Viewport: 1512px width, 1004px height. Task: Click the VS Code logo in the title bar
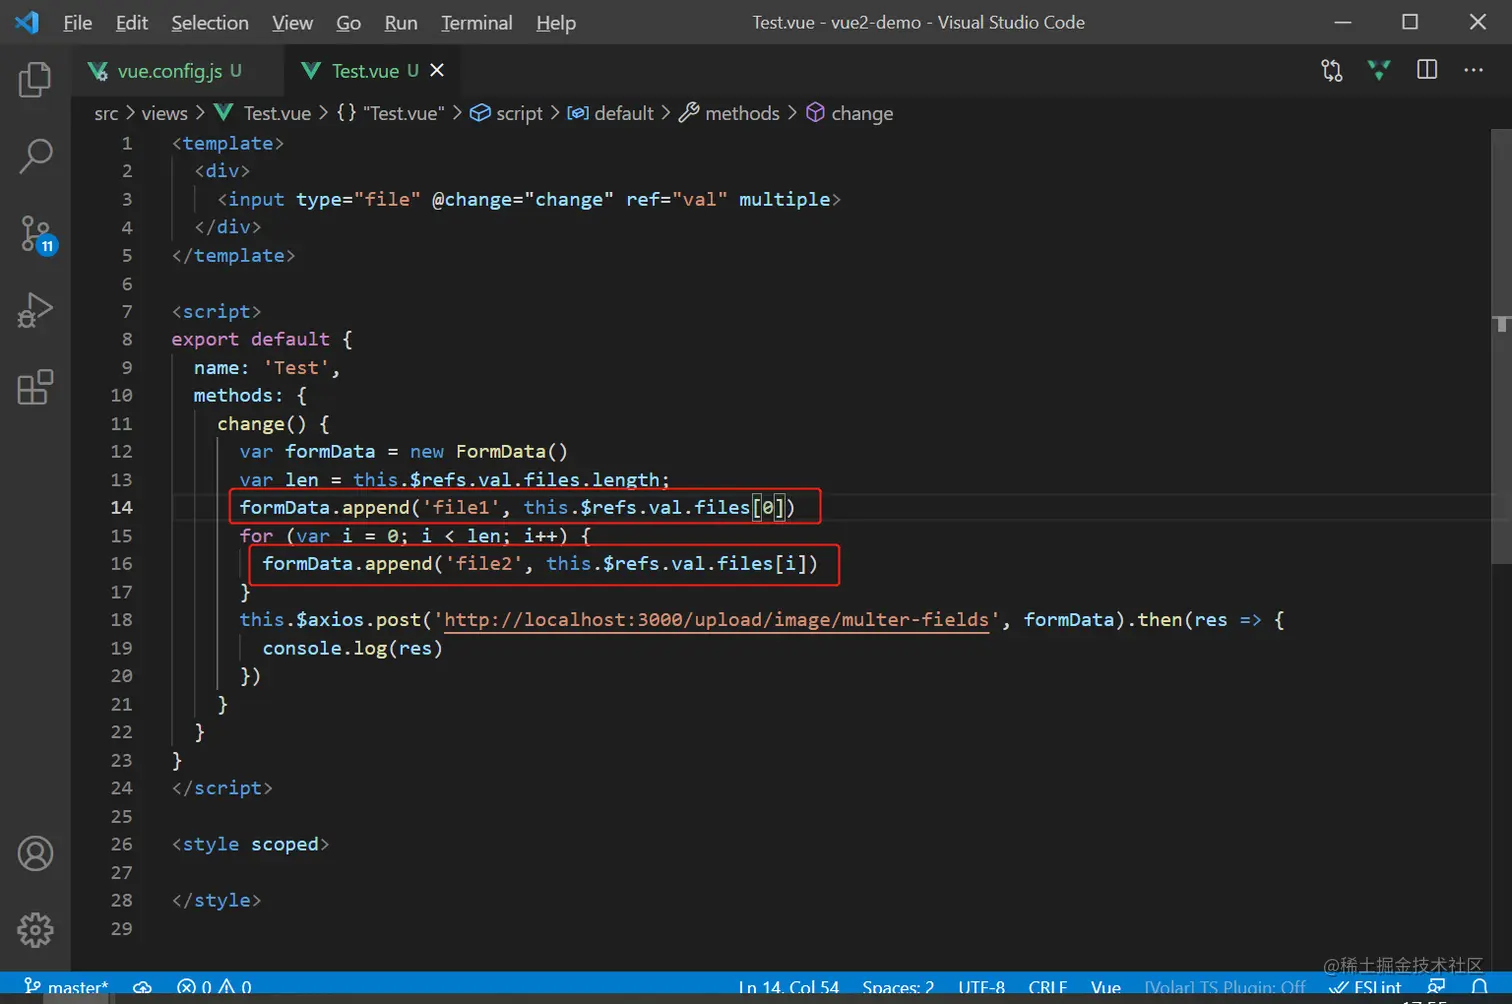[x=27, y=22]
